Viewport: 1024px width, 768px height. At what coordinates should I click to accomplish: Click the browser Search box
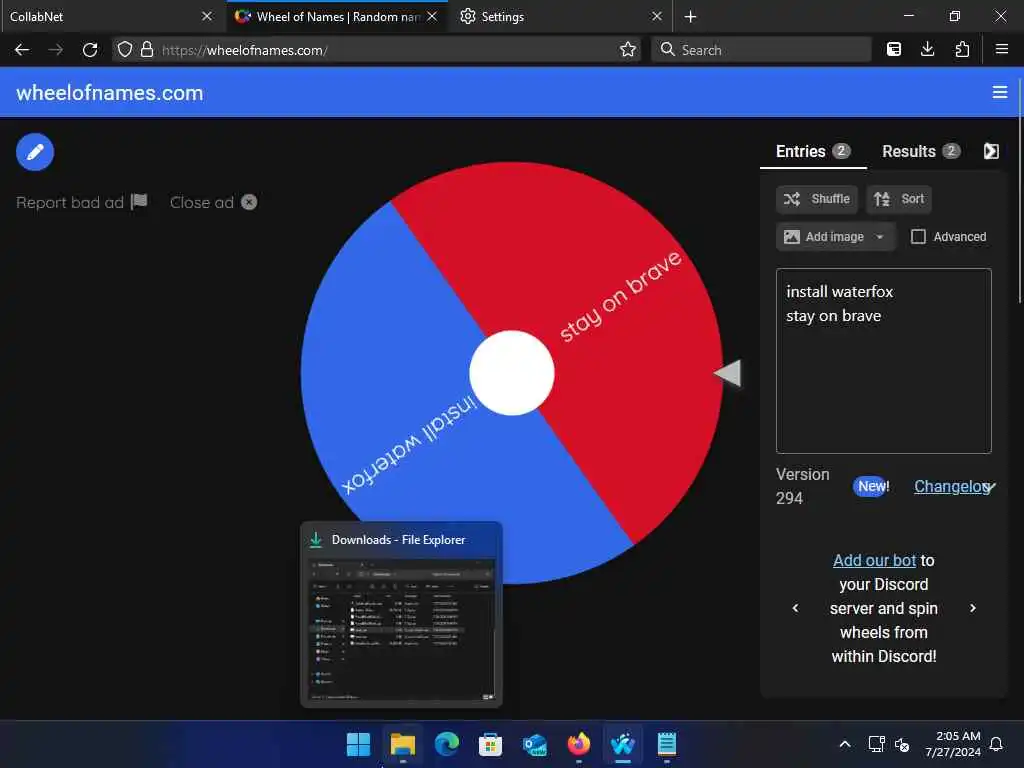761,50
